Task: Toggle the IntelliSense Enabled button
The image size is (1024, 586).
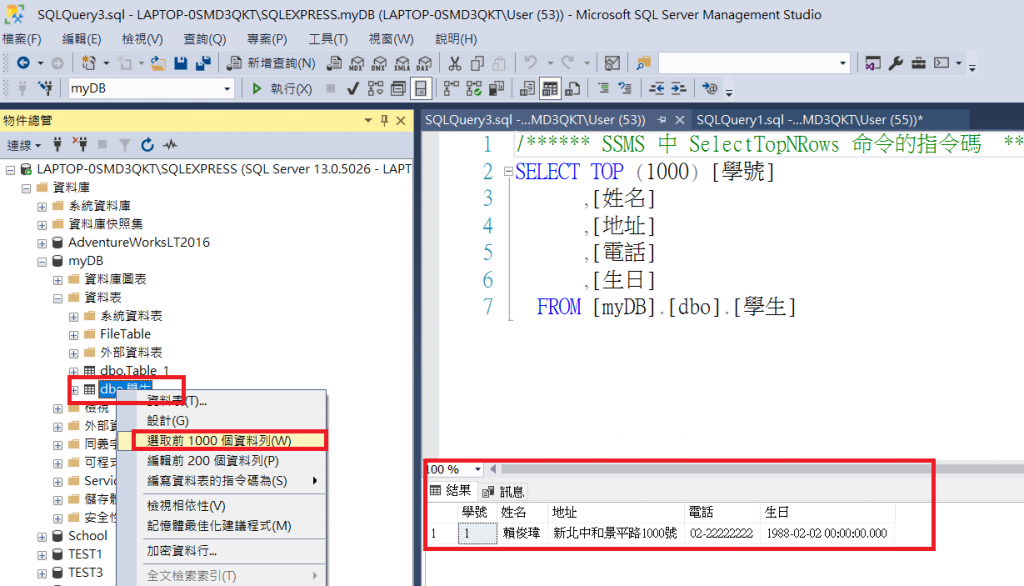Action: pyautogui.click(x=421, y=88)
